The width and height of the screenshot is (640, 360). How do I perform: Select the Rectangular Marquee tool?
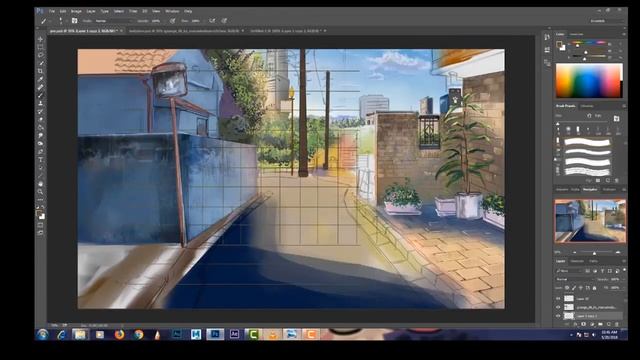click(40, 47)
